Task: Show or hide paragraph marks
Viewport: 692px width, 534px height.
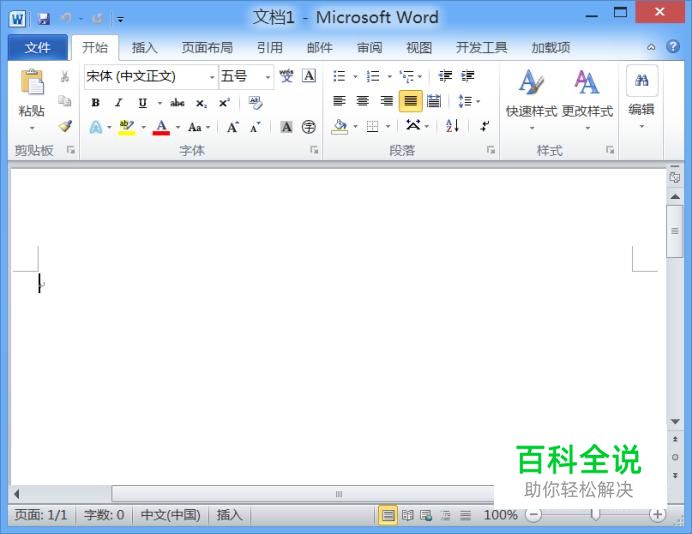Action: click(485, 126)
